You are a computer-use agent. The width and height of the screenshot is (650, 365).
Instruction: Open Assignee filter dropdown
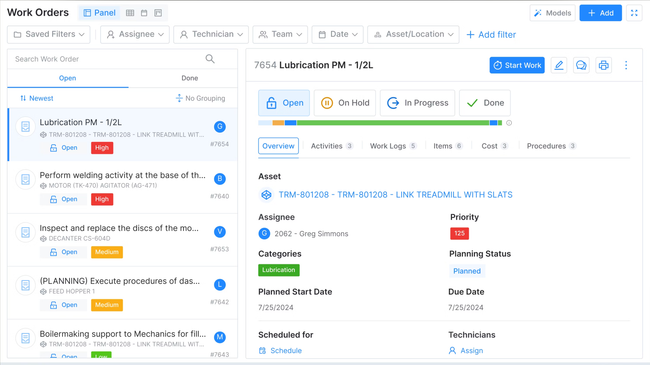tap(135, 34)
